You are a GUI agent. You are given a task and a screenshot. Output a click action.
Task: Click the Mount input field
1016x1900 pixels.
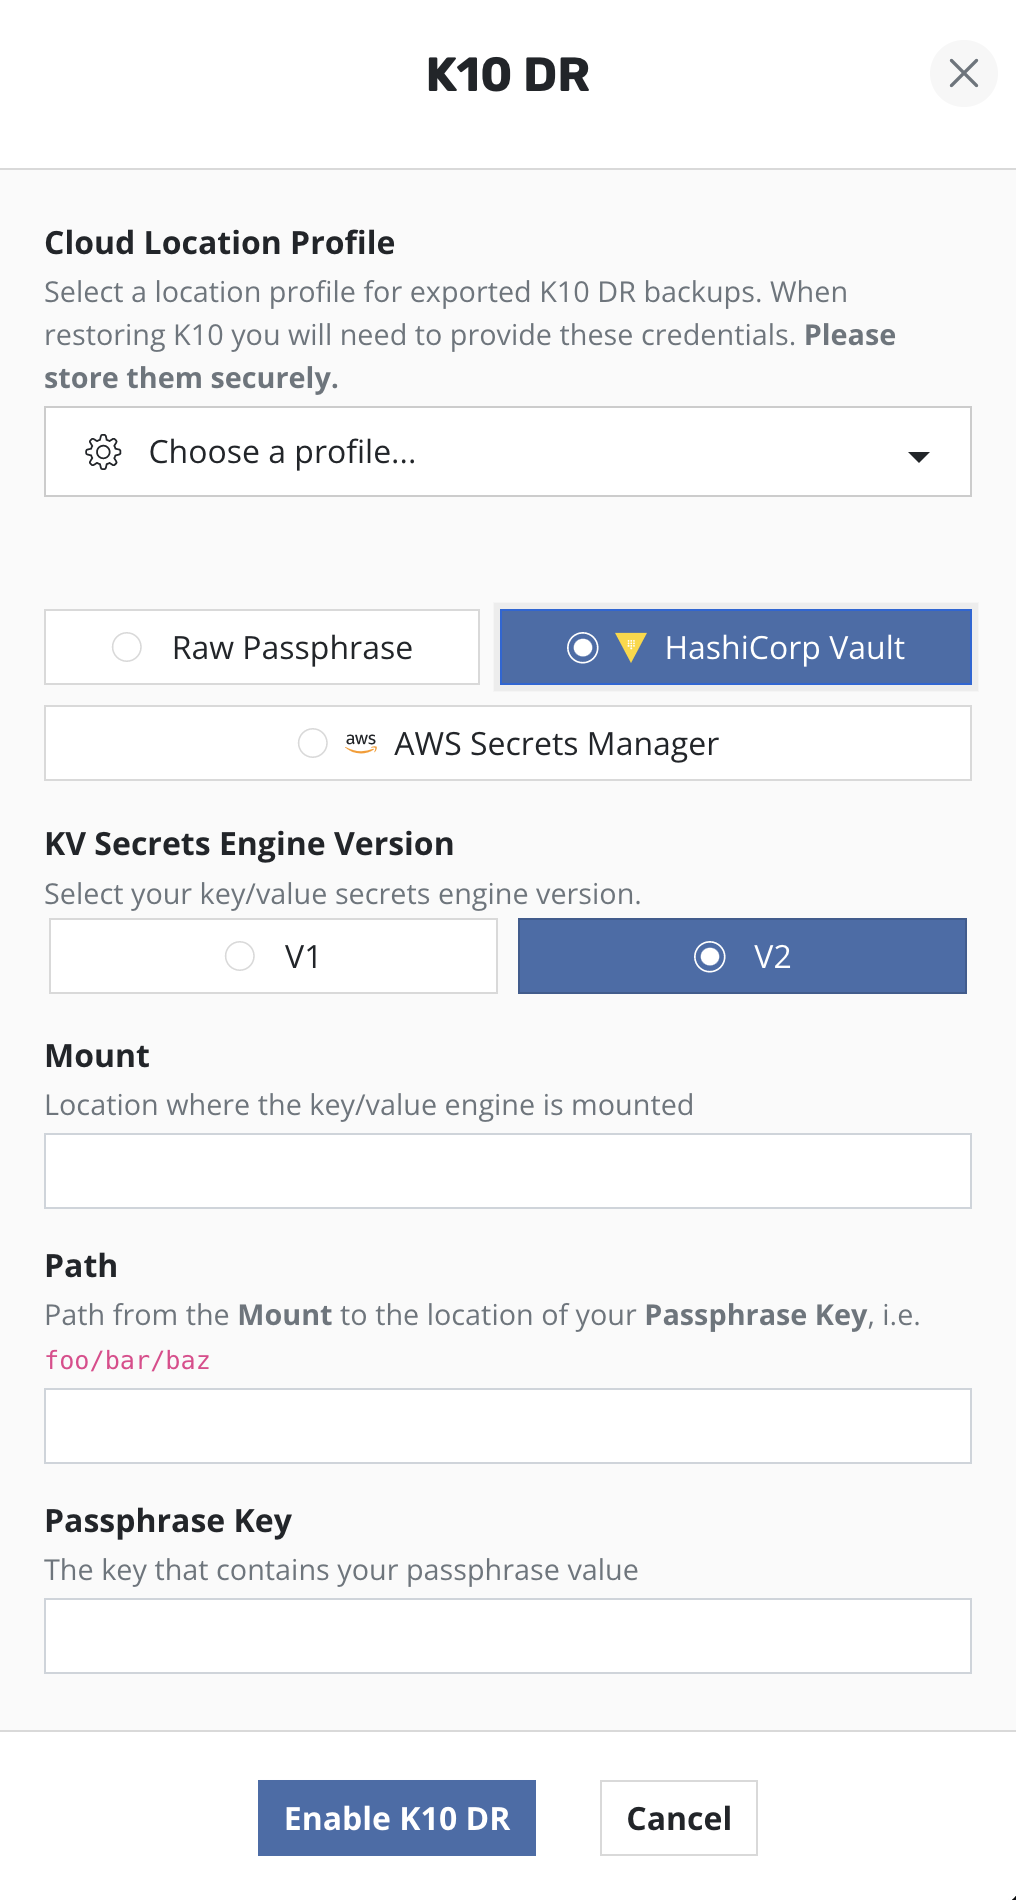507,1171
